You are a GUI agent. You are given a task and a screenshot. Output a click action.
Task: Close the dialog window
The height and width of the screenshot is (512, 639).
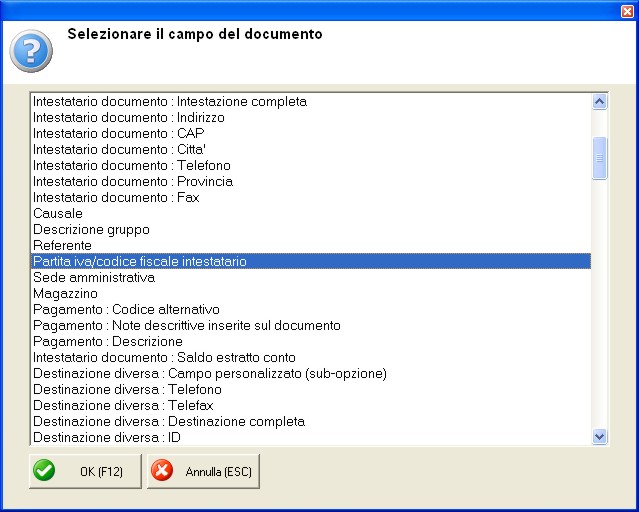click(627, 11)
